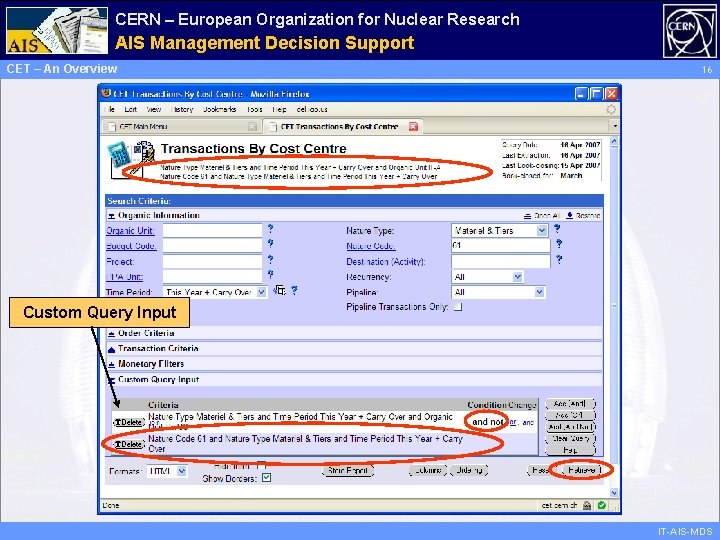Click the Add (Or) button
720x540 pixels.
click(x=570, y=415)
